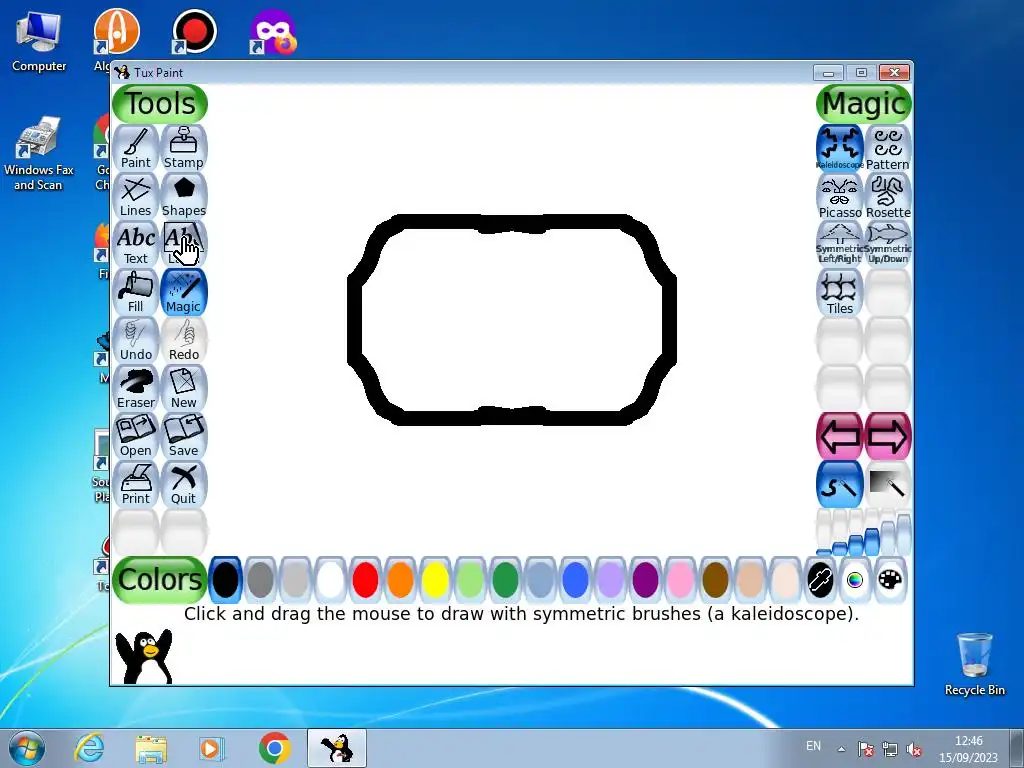Start a New drawing
The width and height of the screenshot is (1024, 768).
point(184,388)
